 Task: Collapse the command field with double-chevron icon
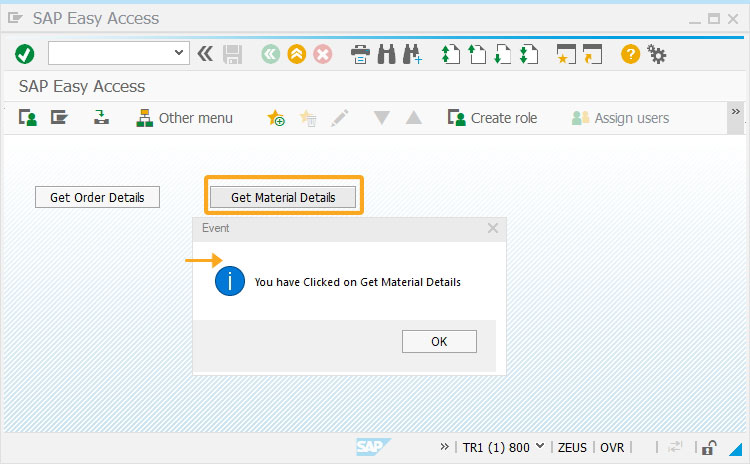[x=205, y=54]
